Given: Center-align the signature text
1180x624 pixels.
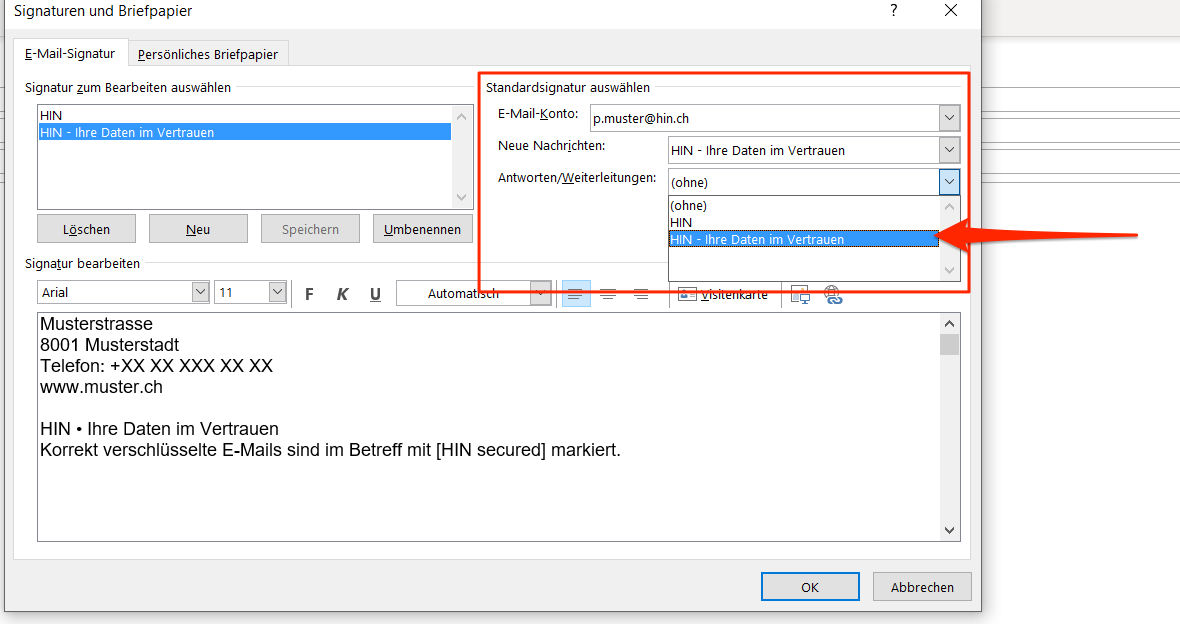Looking at the screenshot, I should tap(608, 294).
